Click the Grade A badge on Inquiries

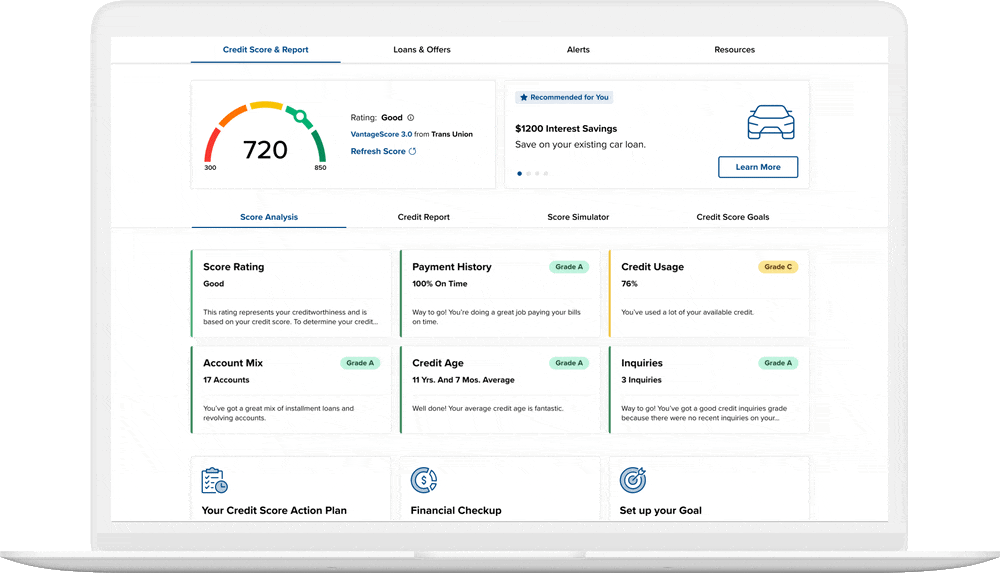[x=778, y=363]
